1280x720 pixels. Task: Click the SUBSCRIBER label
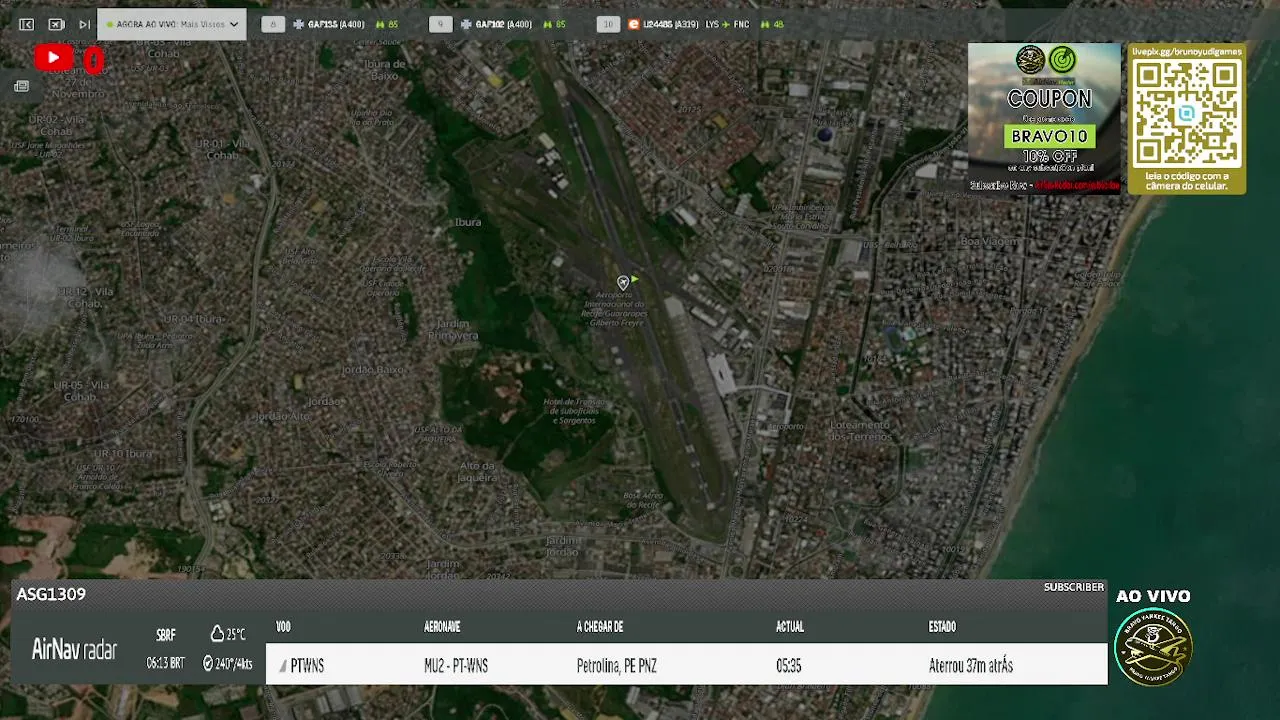click(1074, 587)
